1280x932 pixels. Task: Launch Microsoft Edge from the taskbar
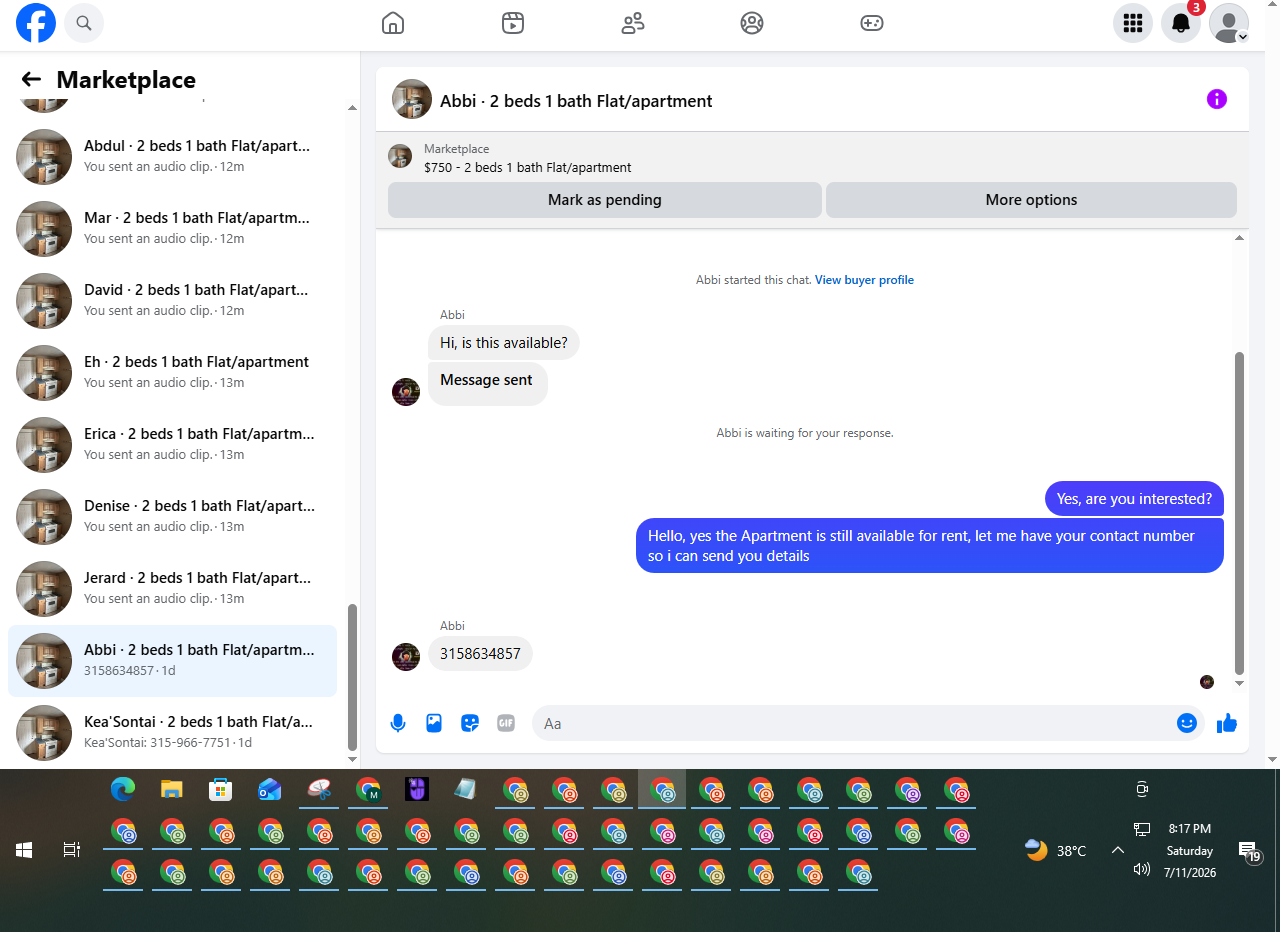123,790
